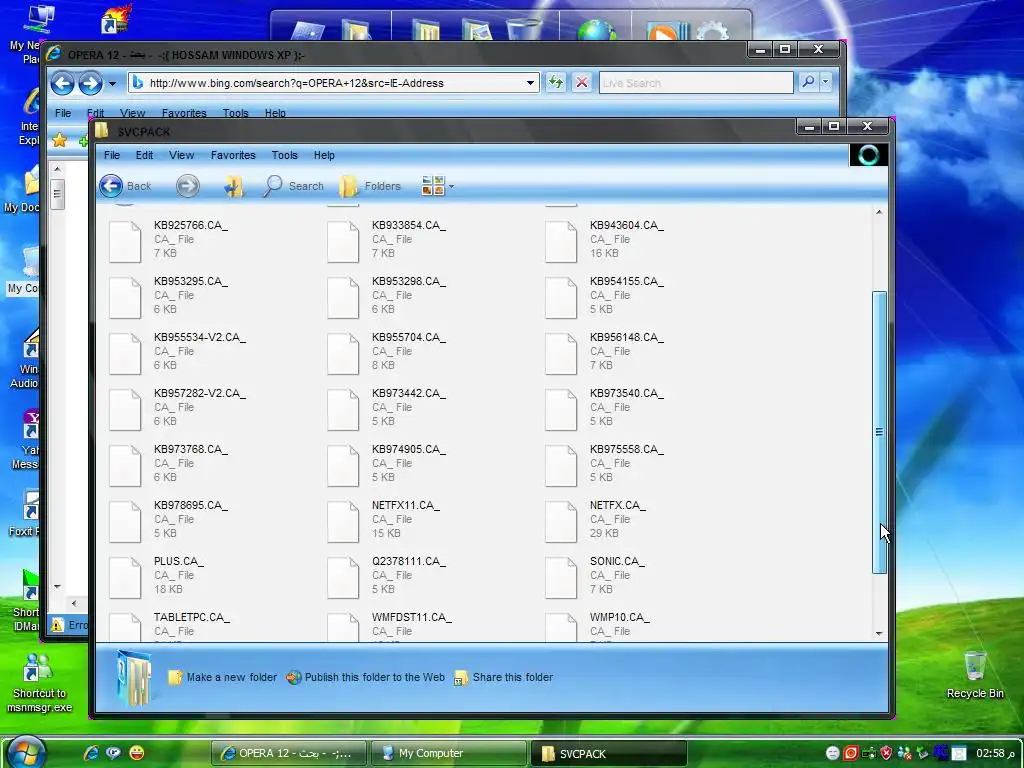This screenshot has height=768, width=1024.
Task: Open Search in the SVCPACK toolbar
Action: pos(294,186)
